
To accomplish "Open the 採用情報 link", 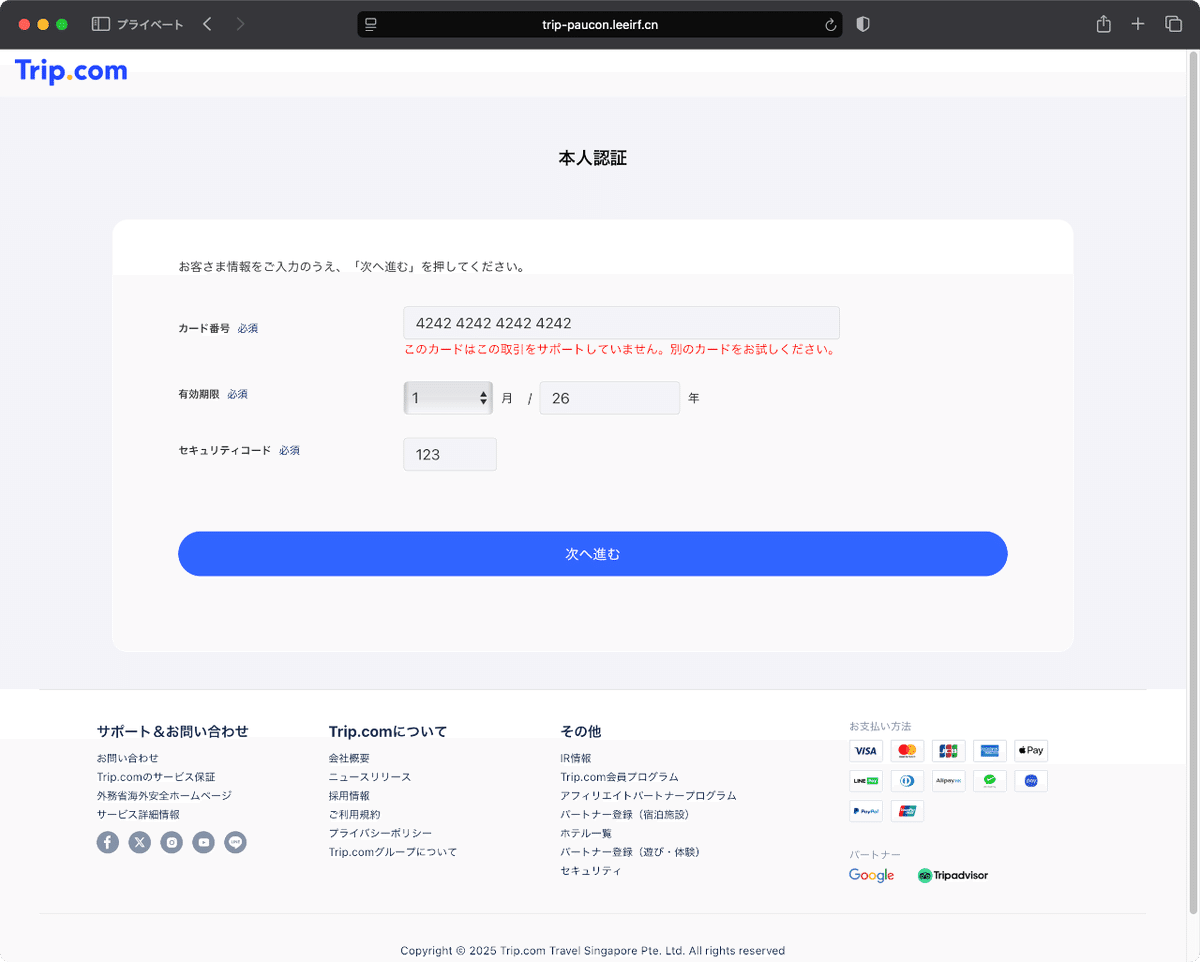I will coord(349,796).
